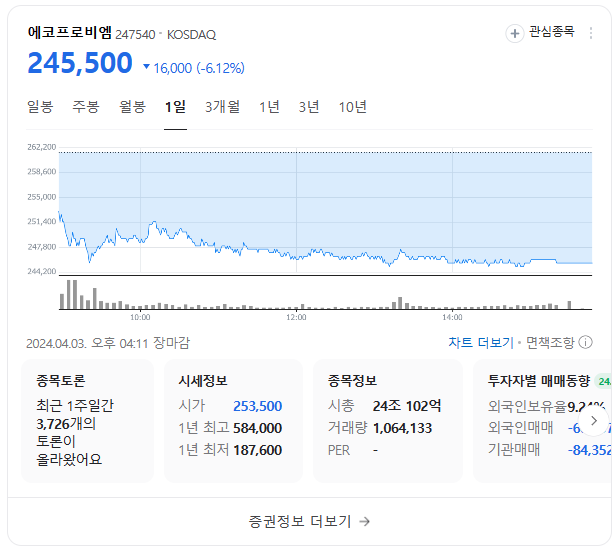Select the 3년 chart tab
The image size is (614, 557).
click(x=309, y=107)
